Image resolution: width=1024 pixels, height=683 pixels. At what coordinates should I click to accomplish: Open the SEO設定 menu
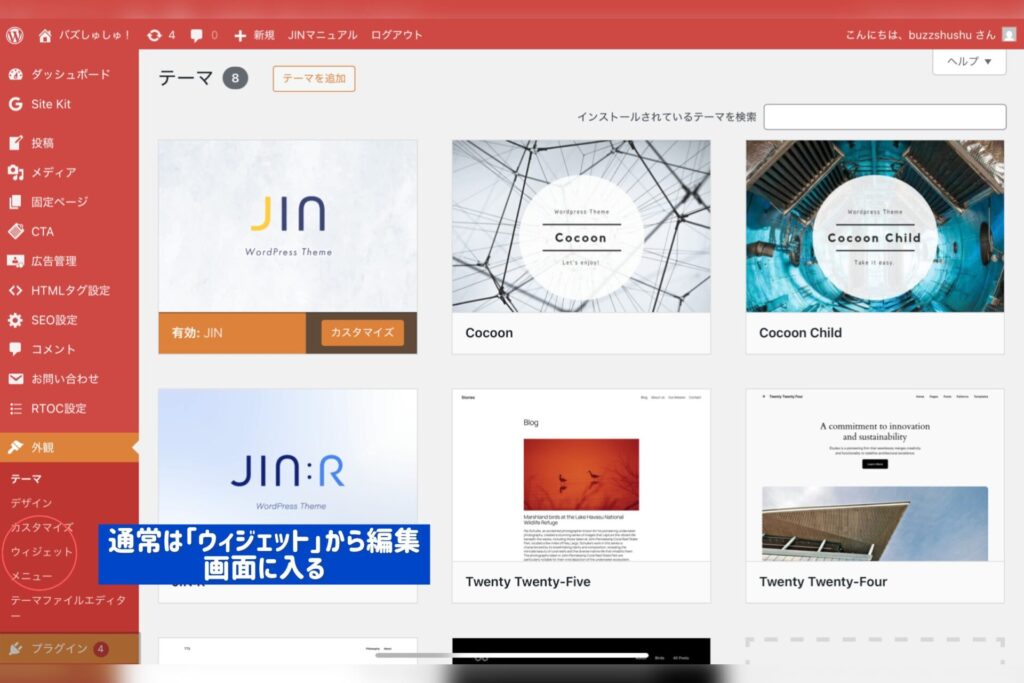pos(69,320)
